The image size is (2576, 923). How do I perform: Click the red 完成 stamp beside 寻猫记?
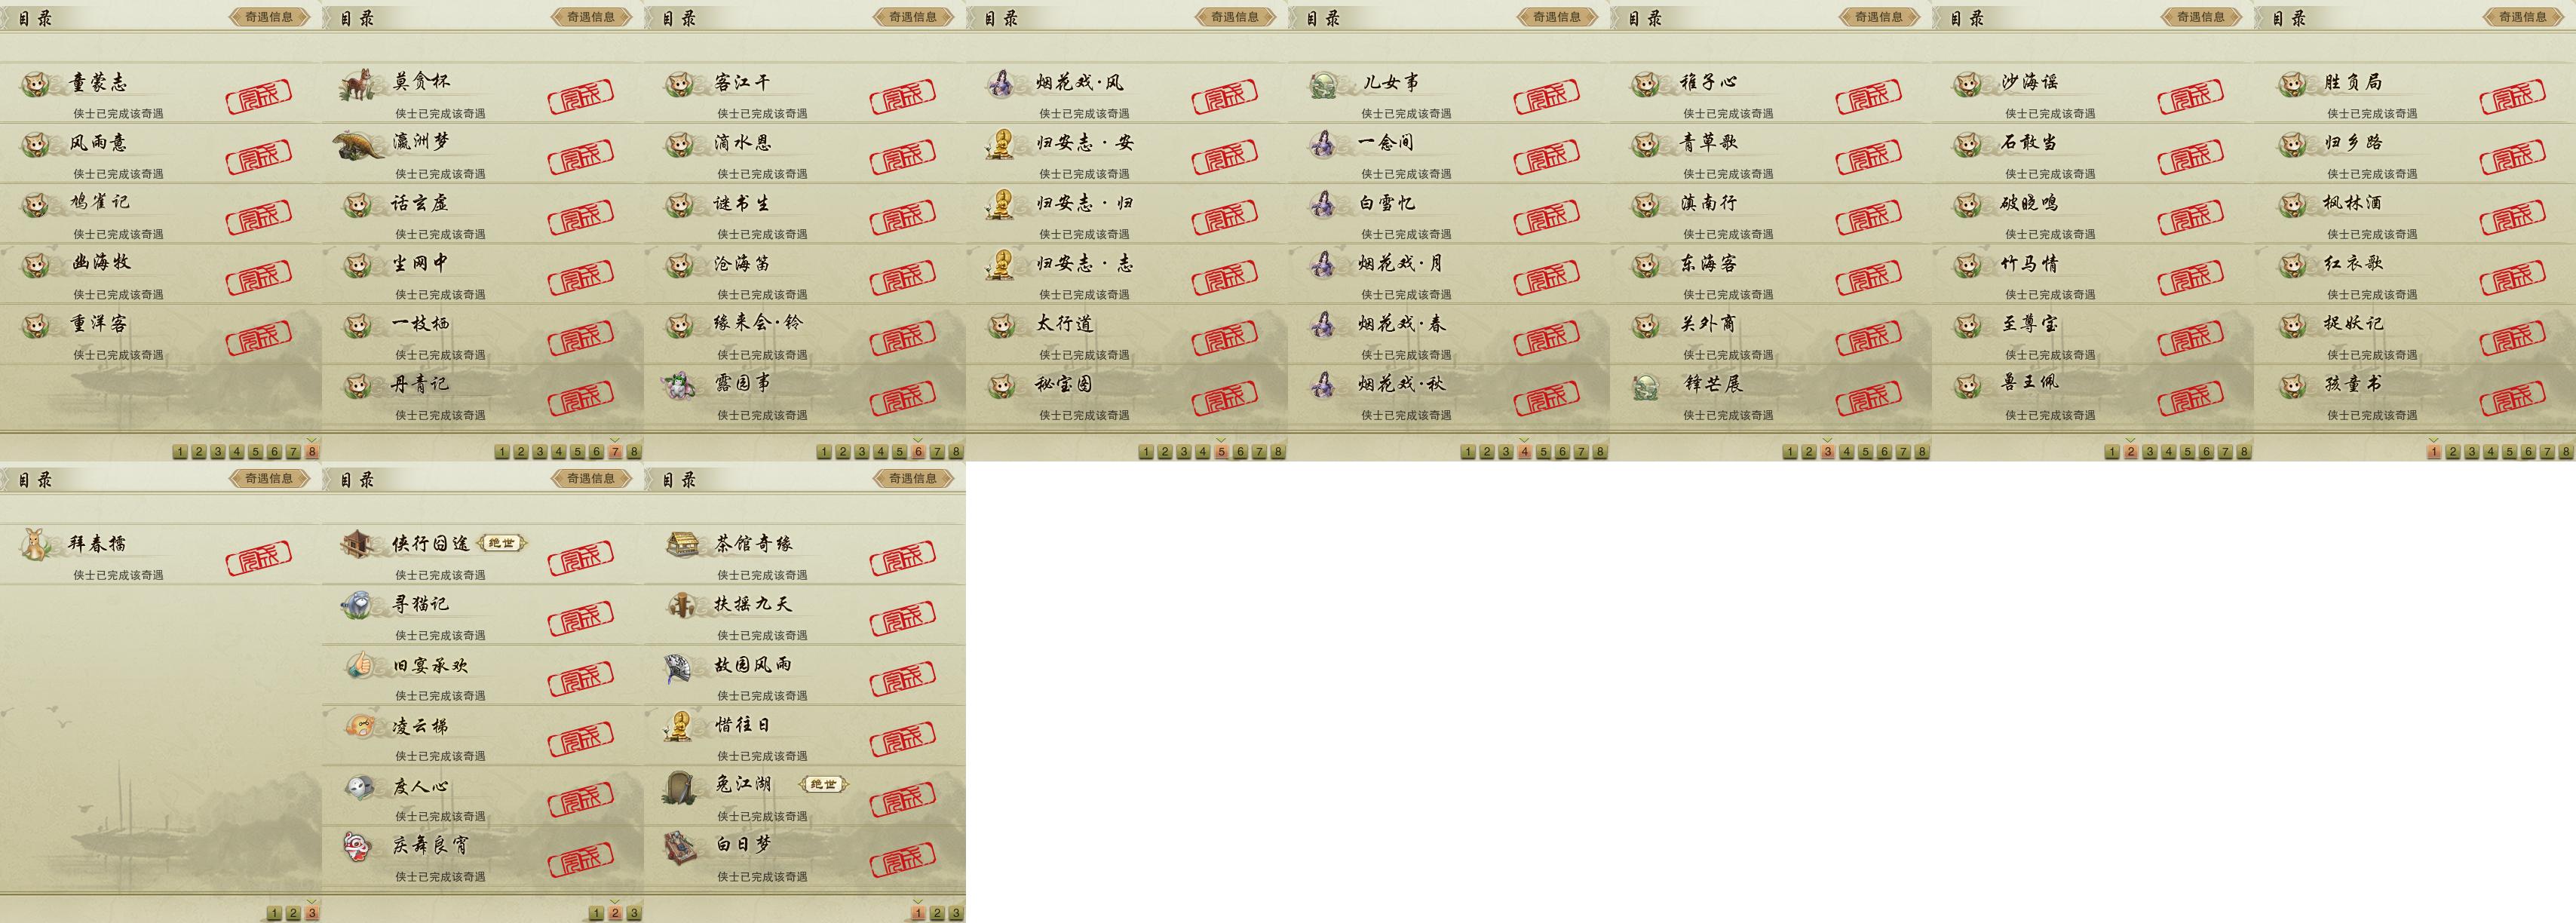click(x=581, y=619)
